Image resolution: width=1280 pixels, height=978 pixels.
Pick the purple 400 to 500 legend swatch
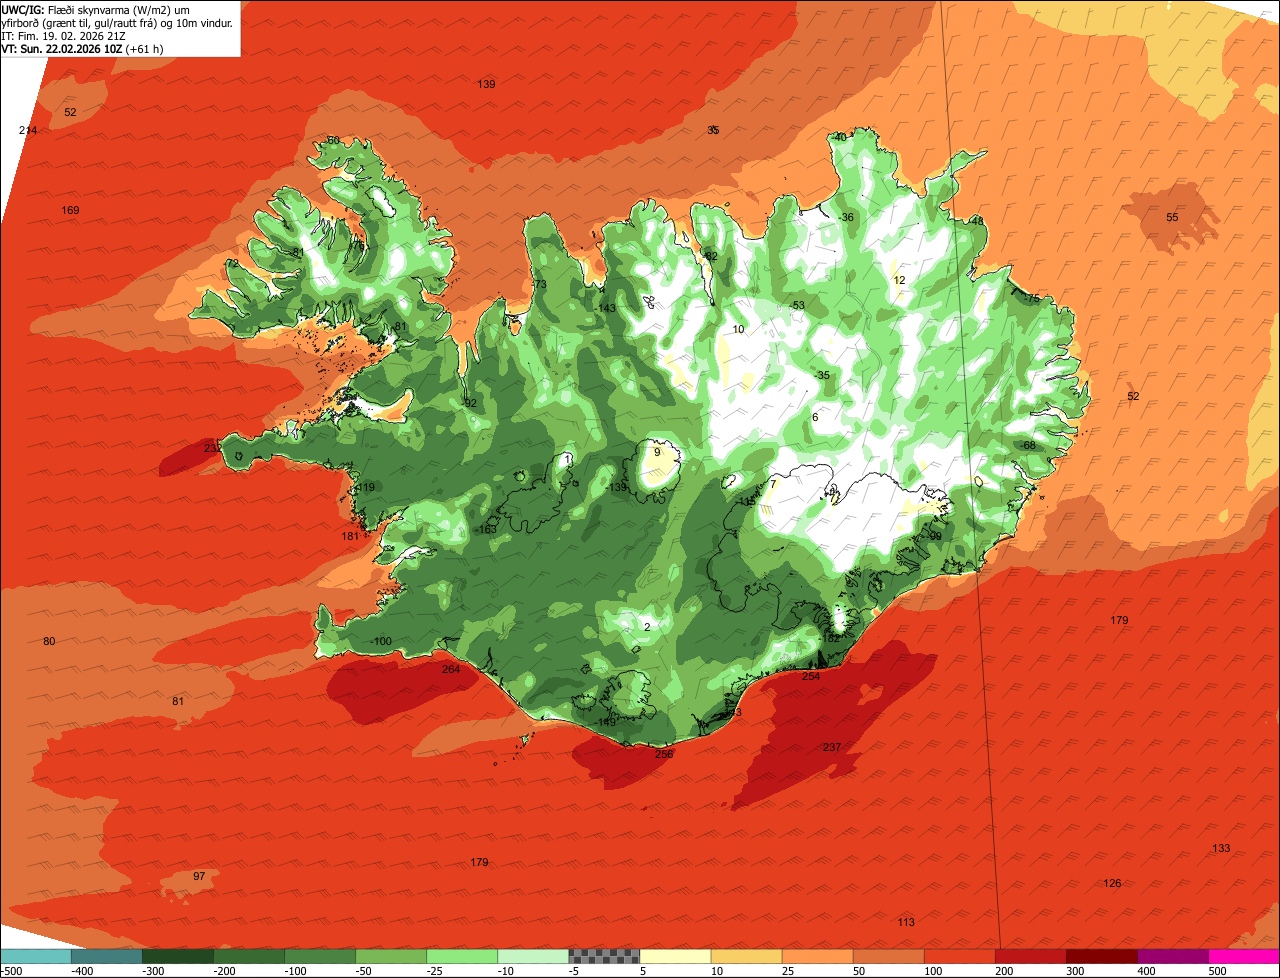(x=1172, y=956)
